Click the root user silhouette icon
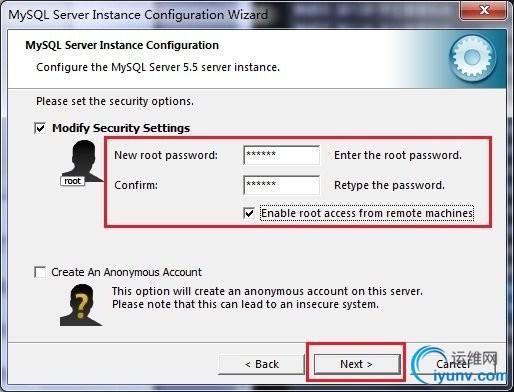The height and width of the screenshot is (392, 514). click(82, 163)
